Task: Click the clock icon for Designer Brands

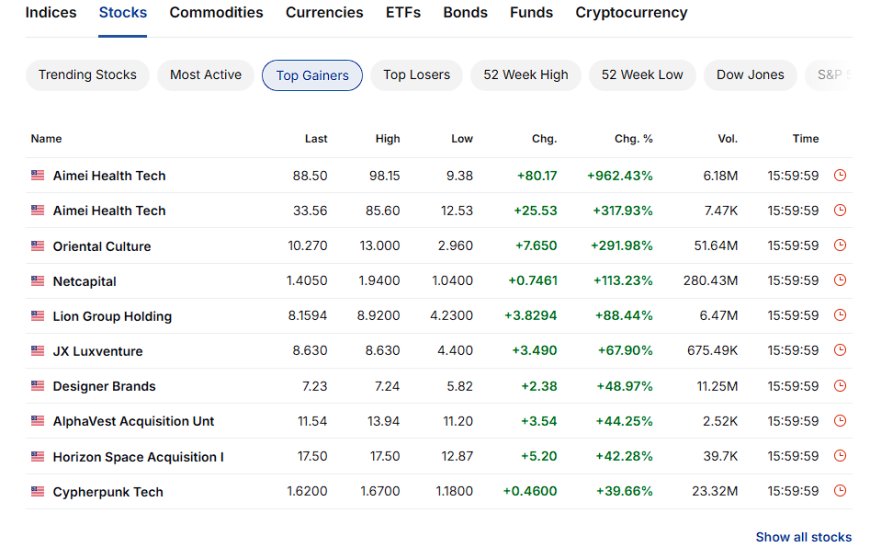Action: 840,386
